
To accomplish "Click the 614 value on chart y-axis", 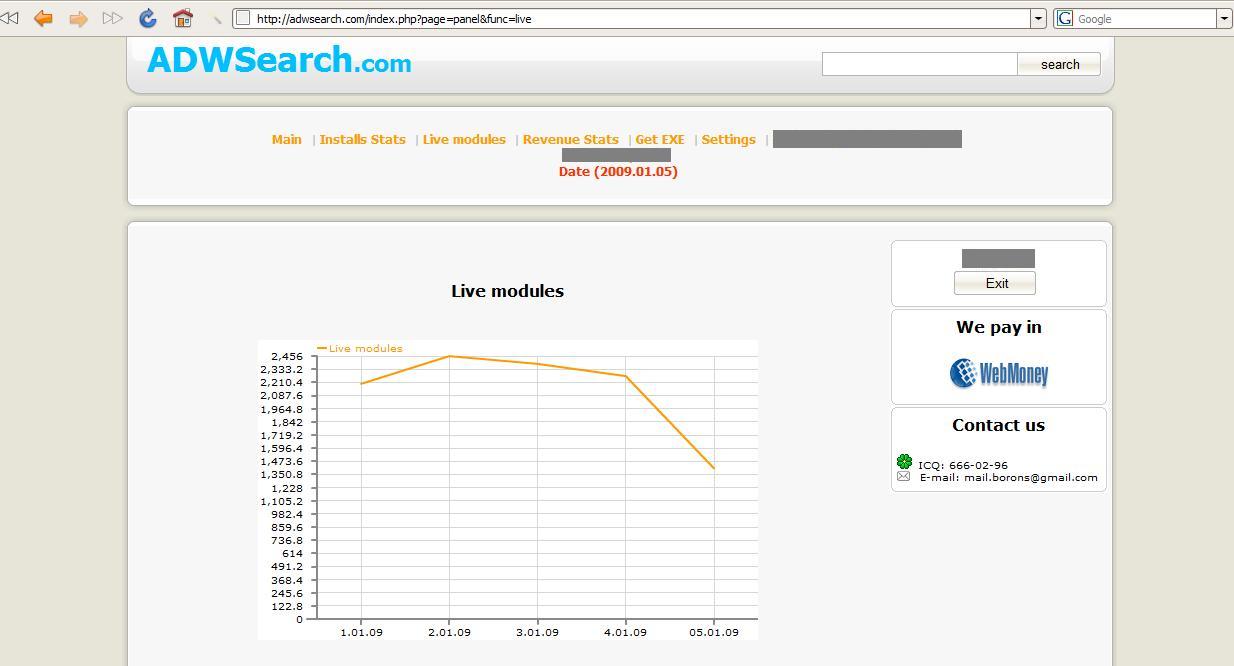I will click(x=293, y=553).
